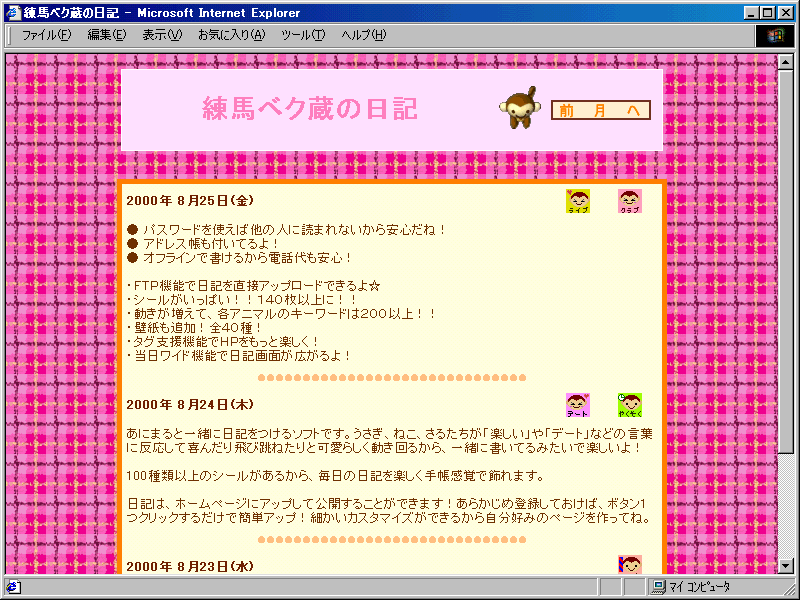Click the line ・壁紙も追加!全40種!
The image size is (800, 600).
pos(194,328)
